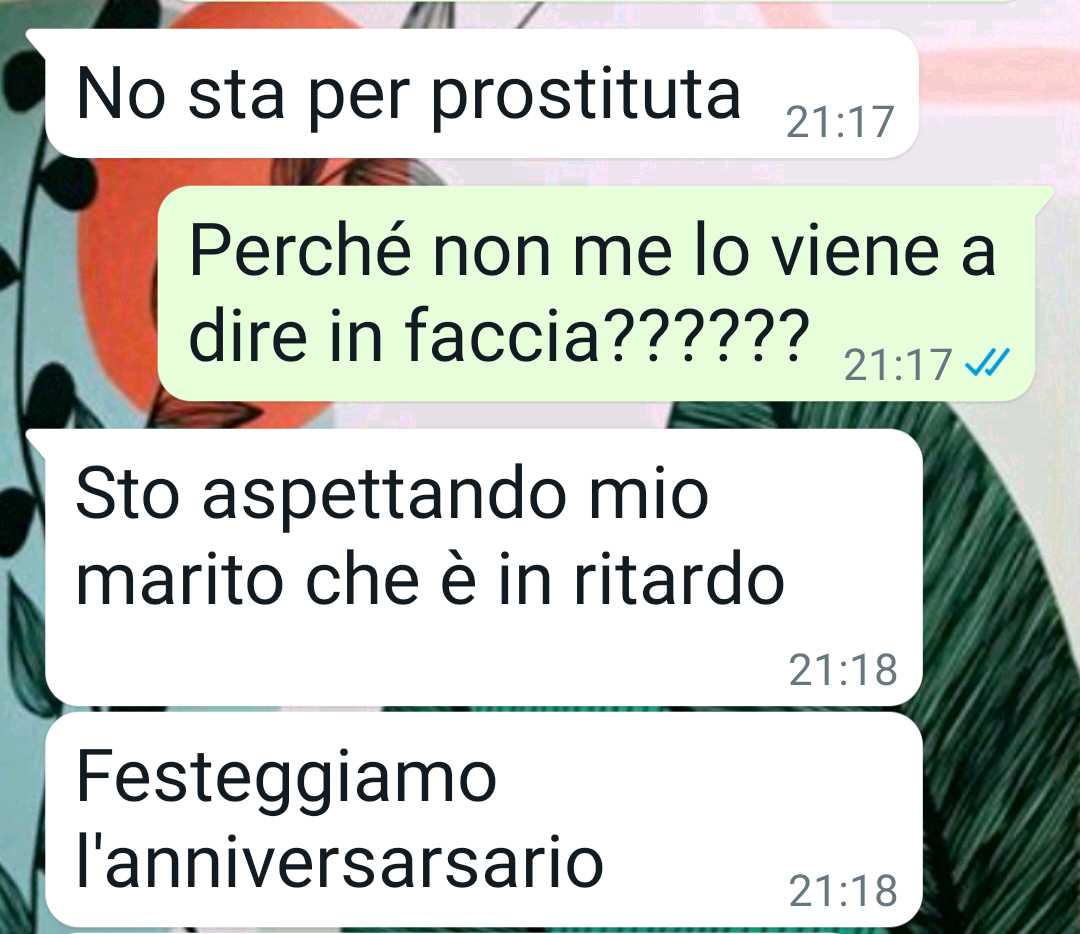Tap the empty space below "in ritardo" text

tap(413, 661)
